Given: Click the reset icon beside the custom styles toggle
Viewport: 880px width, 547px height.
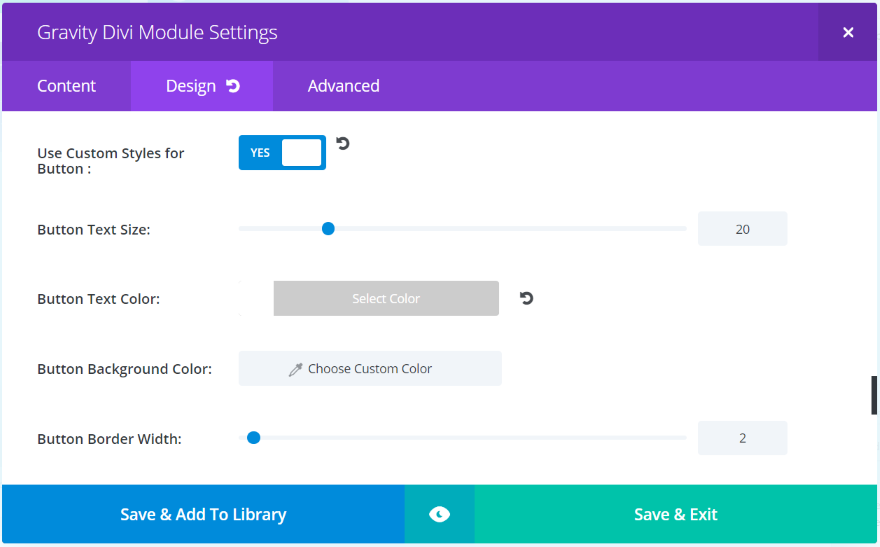Looking at the screenshot, I should point(343,144).
